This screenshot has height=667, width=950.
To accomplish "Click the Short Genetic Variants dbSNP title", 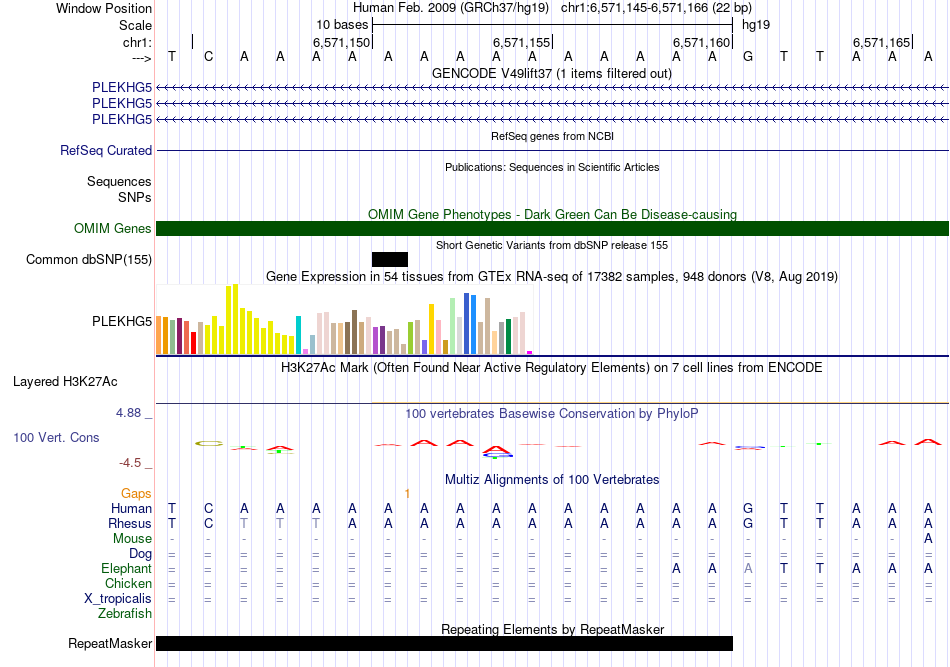I will [552, 245].
